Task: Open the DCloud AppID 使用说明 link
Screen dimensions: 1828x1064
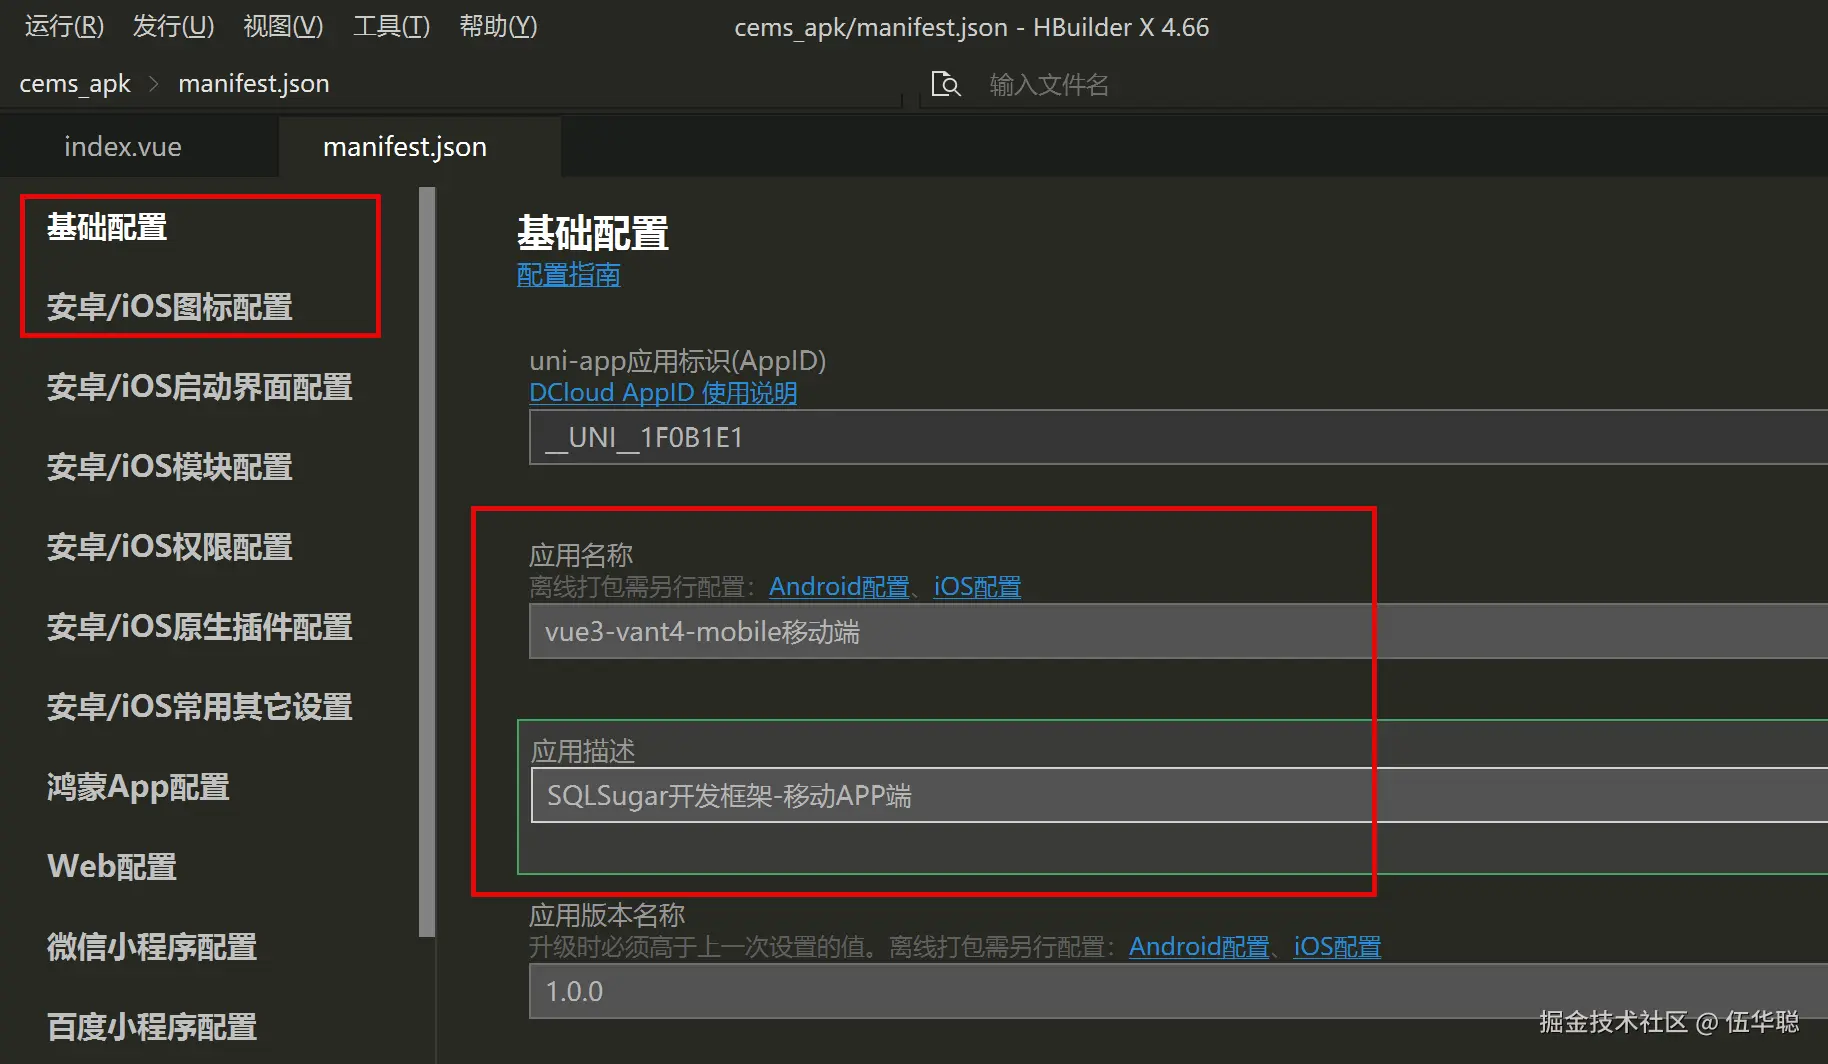Action: click(663, 393)
